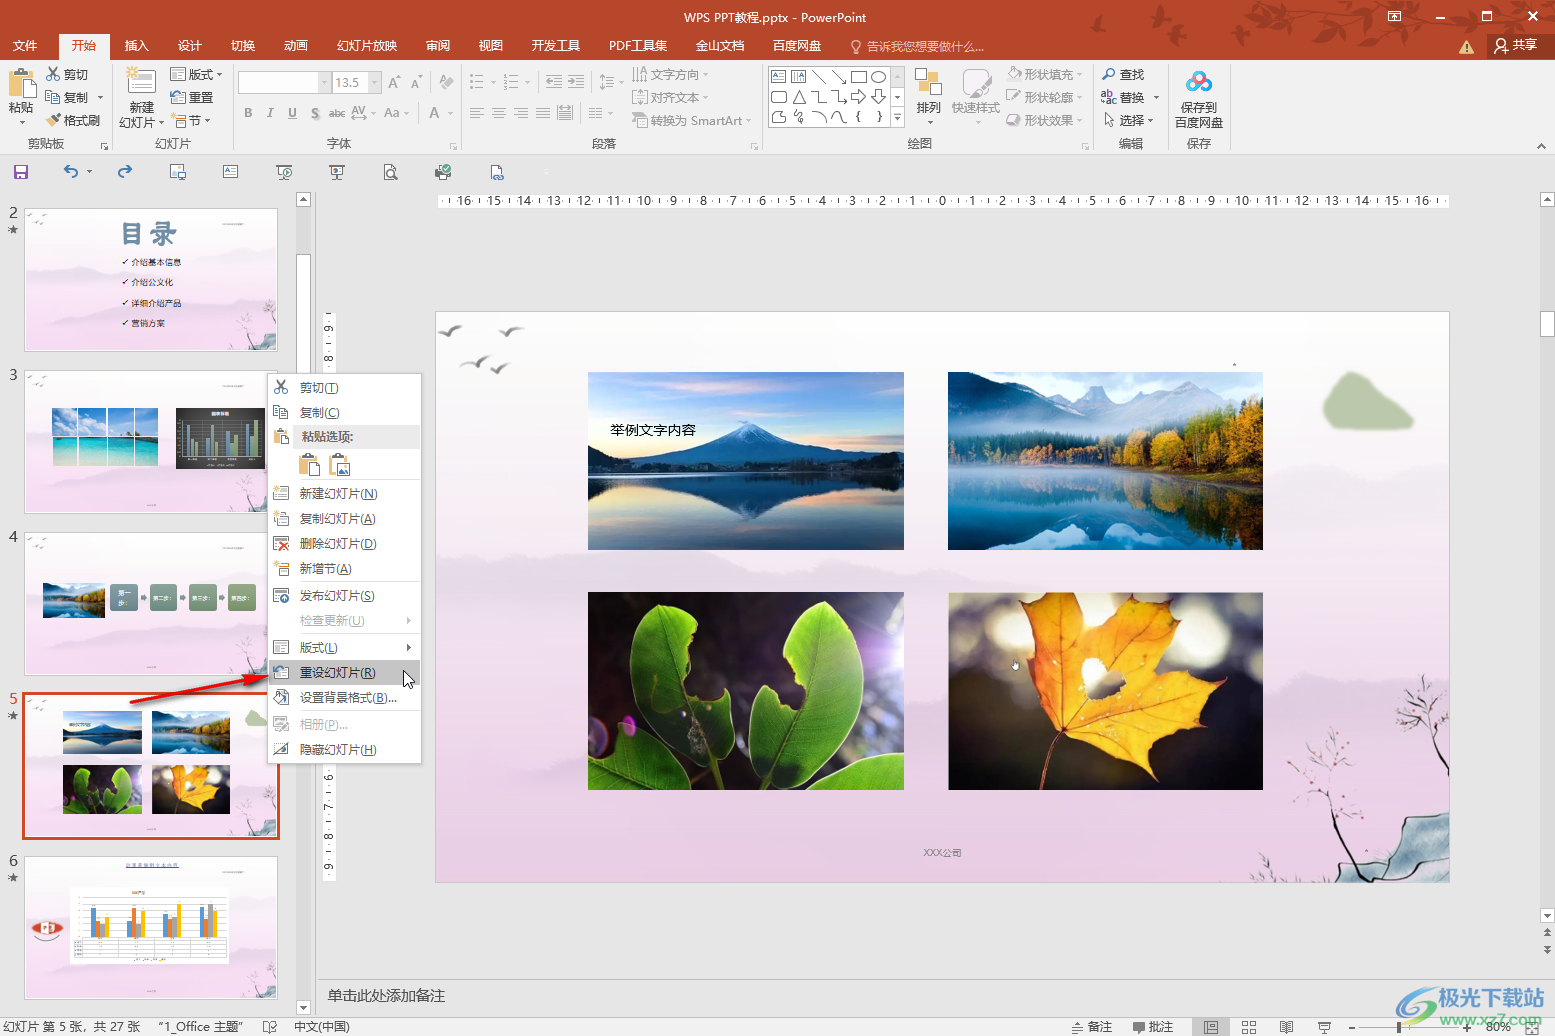Open the Arrange (排列) menu
1555x1036 pixels.
(929, 97)
